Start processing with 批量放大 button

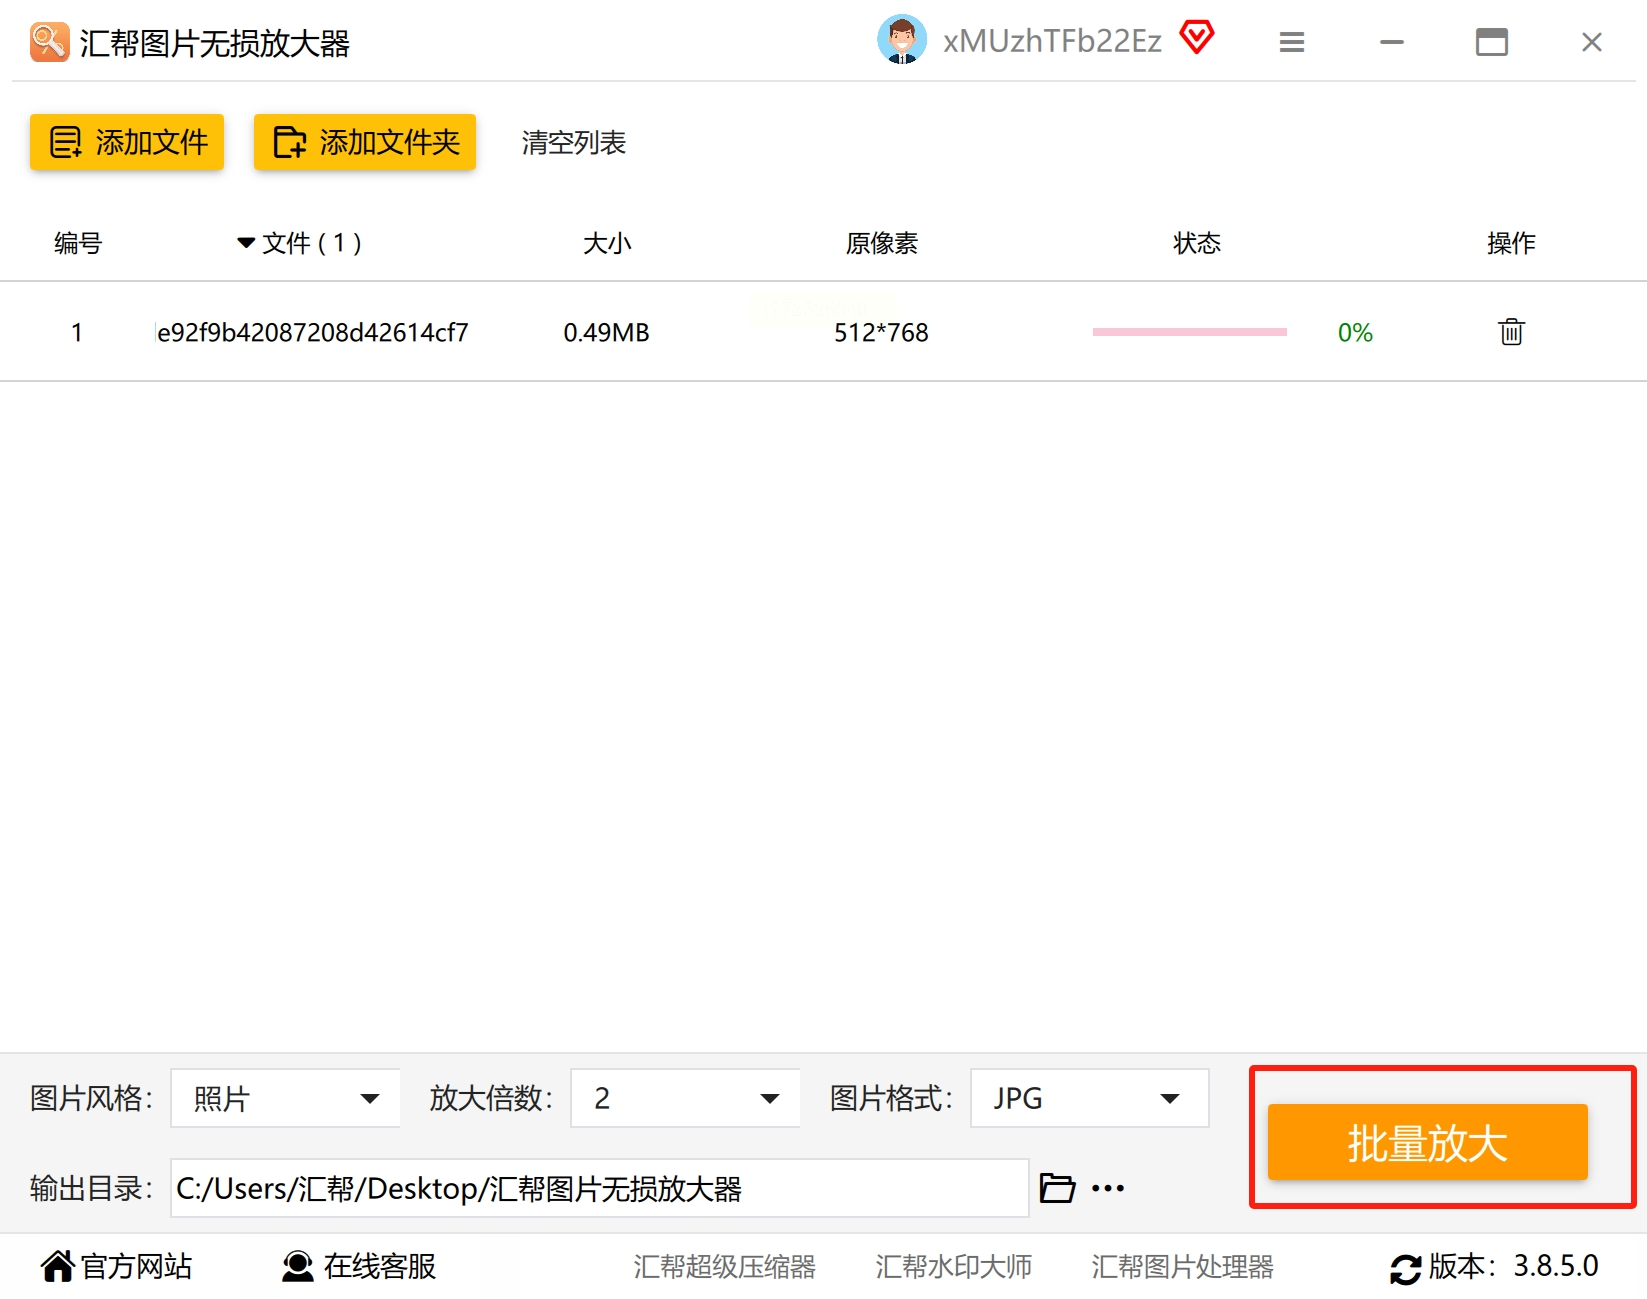1427,1142
